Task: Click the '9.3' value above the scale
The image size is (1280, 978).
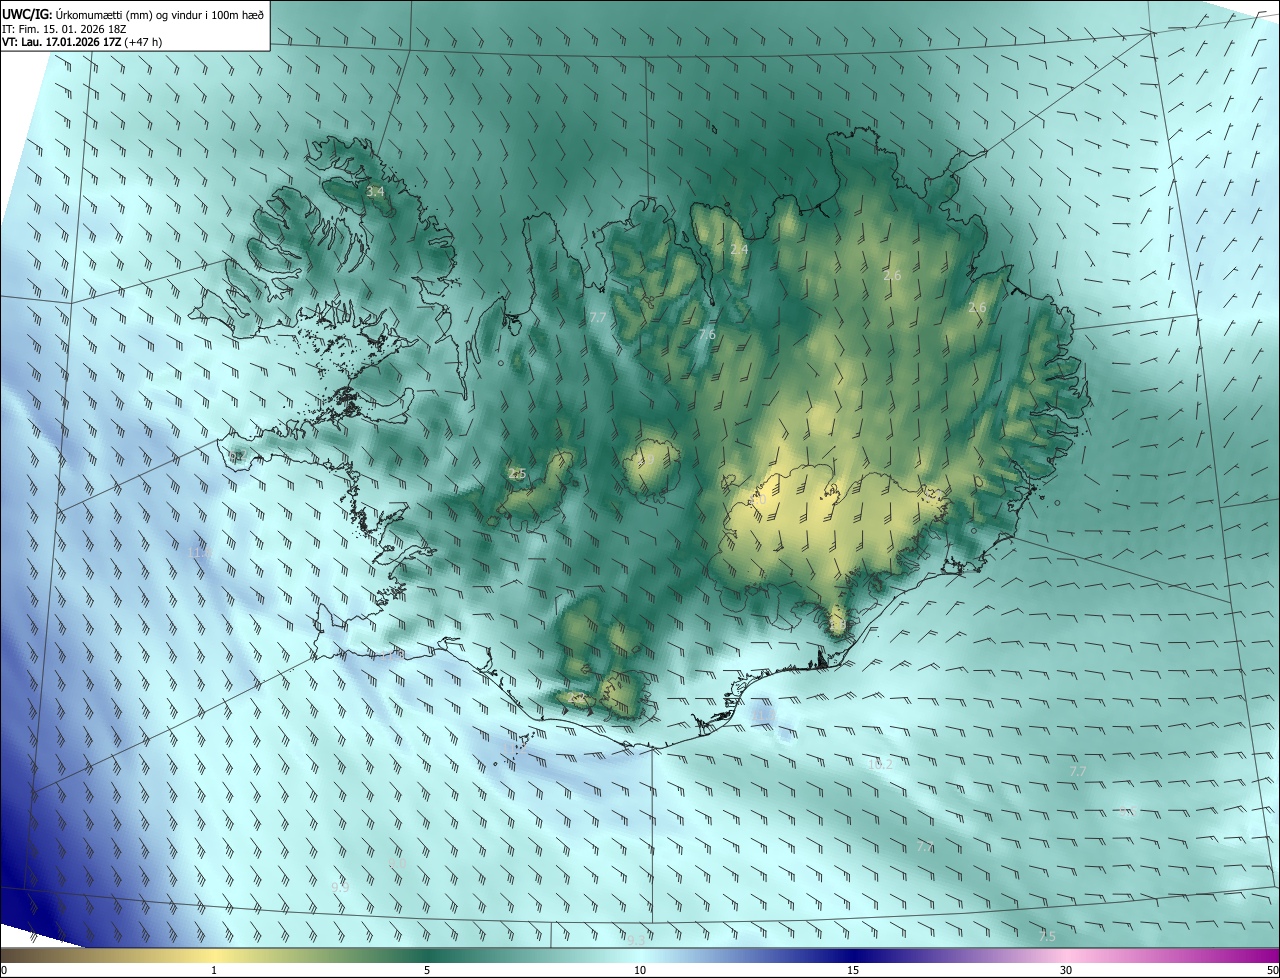Action: pyautogui.click(x=636, y=940)
